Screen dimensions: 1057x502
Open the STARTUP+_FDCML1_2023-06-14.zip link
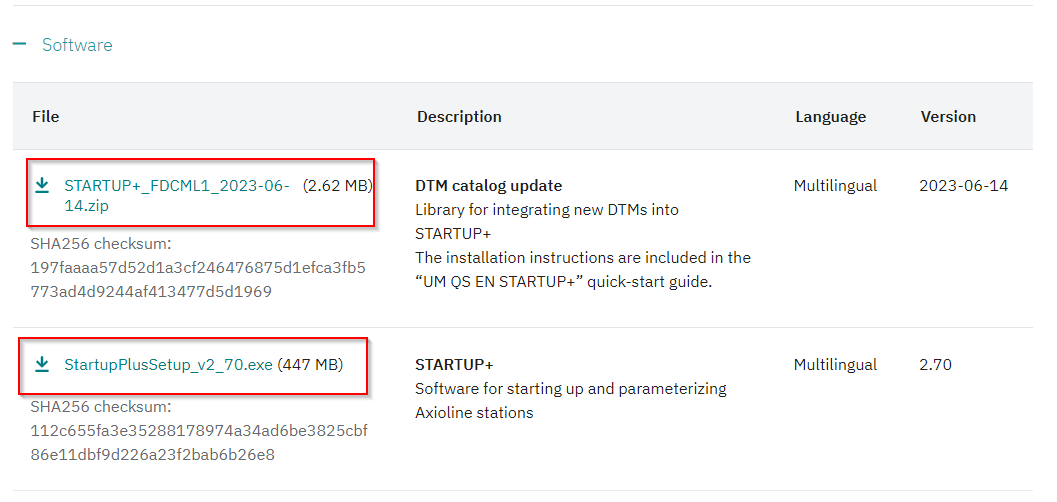point(177,195)
